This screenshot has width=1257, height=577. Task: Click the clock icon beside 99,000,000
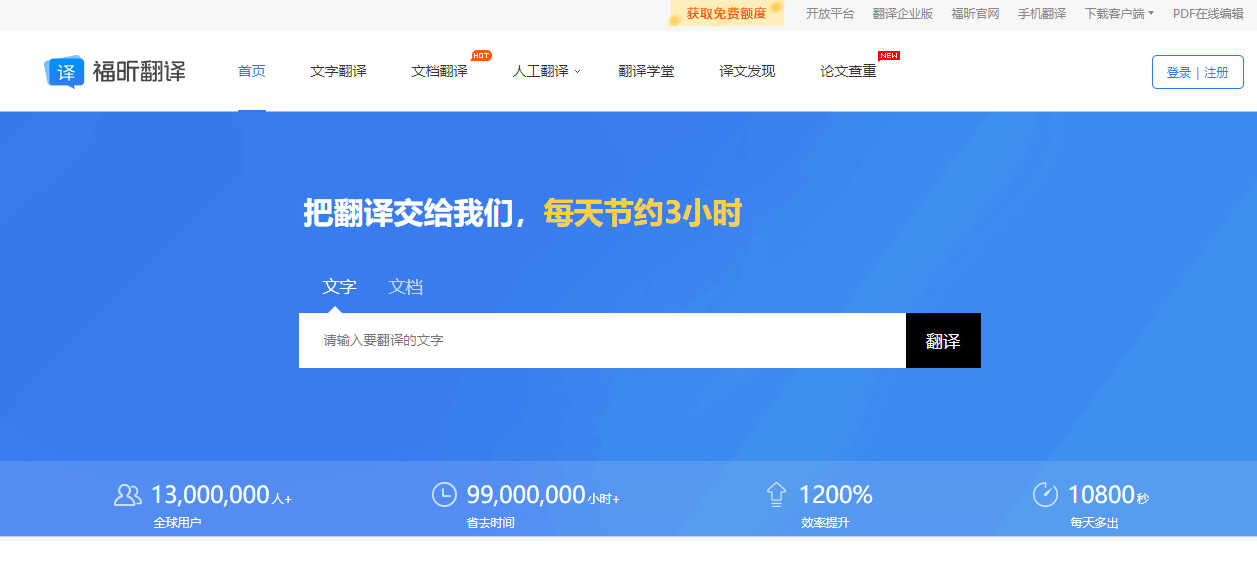(444, 494)
